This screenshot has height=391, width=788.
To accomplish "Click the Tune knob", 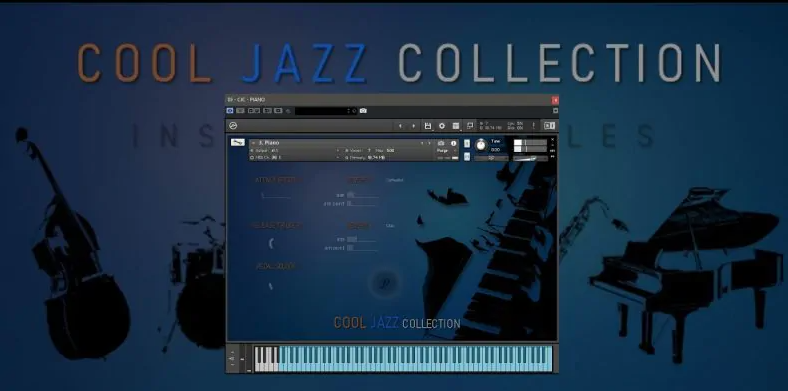I will click(481, 145).
